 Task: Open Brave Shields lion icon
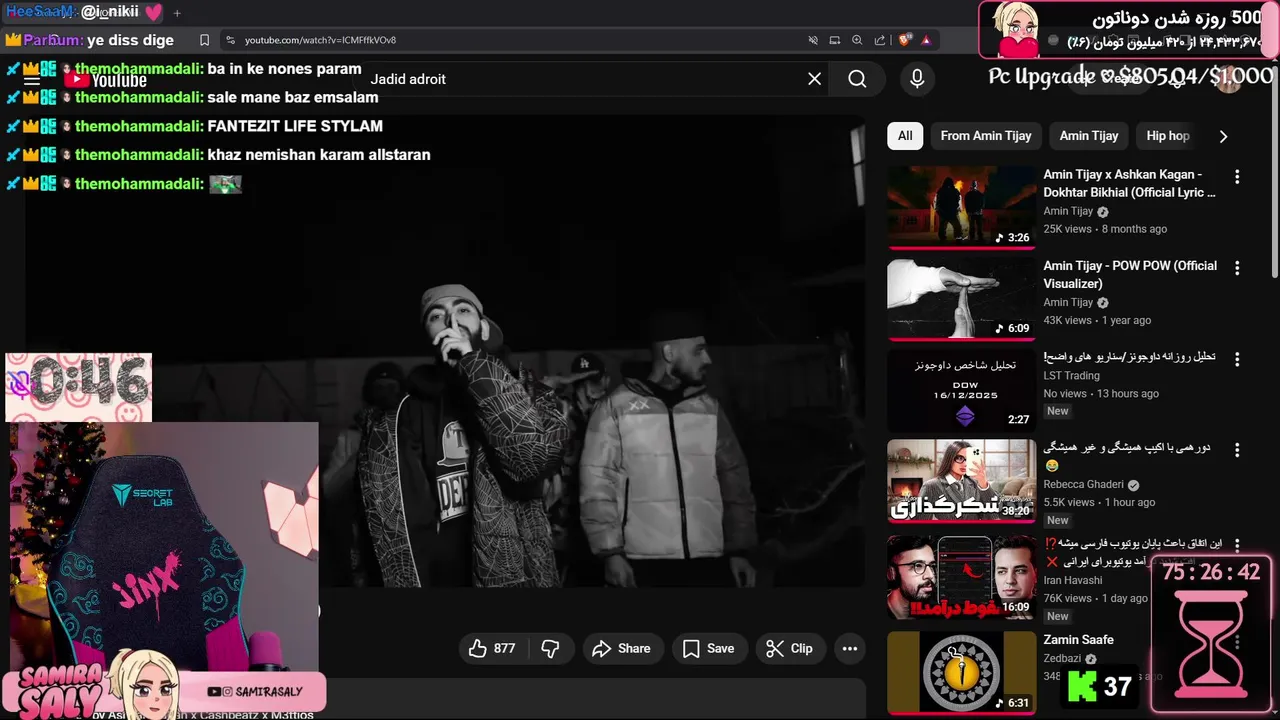coord(905,40)
